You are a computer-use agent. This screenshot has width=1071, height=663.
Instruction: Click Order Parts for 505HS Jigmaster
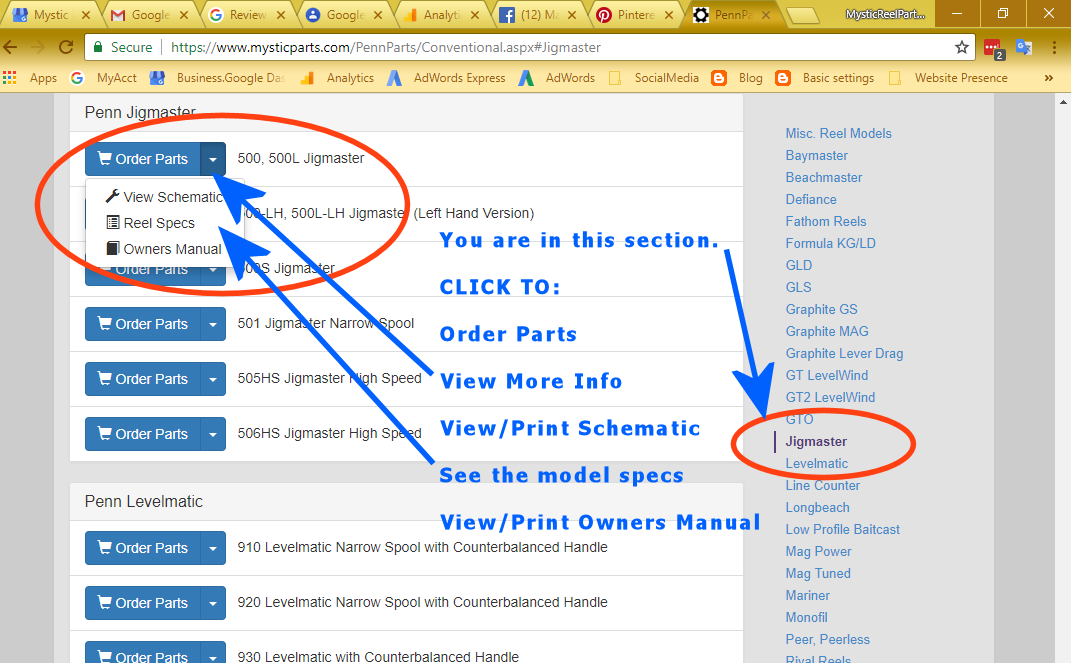pos(142,379)
